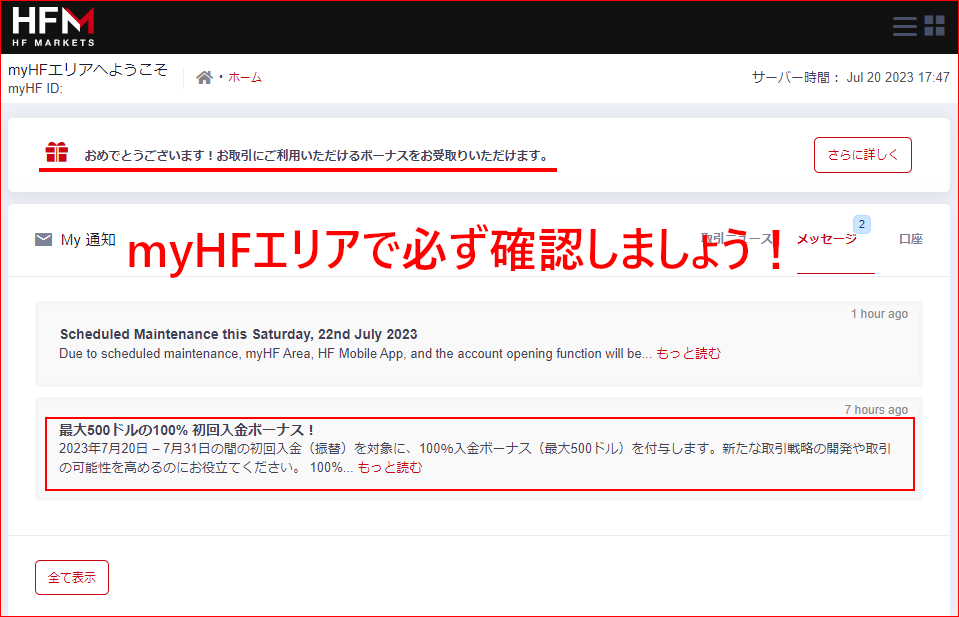
Task: Open the hamburger menu icon
Action: (904, 26)
